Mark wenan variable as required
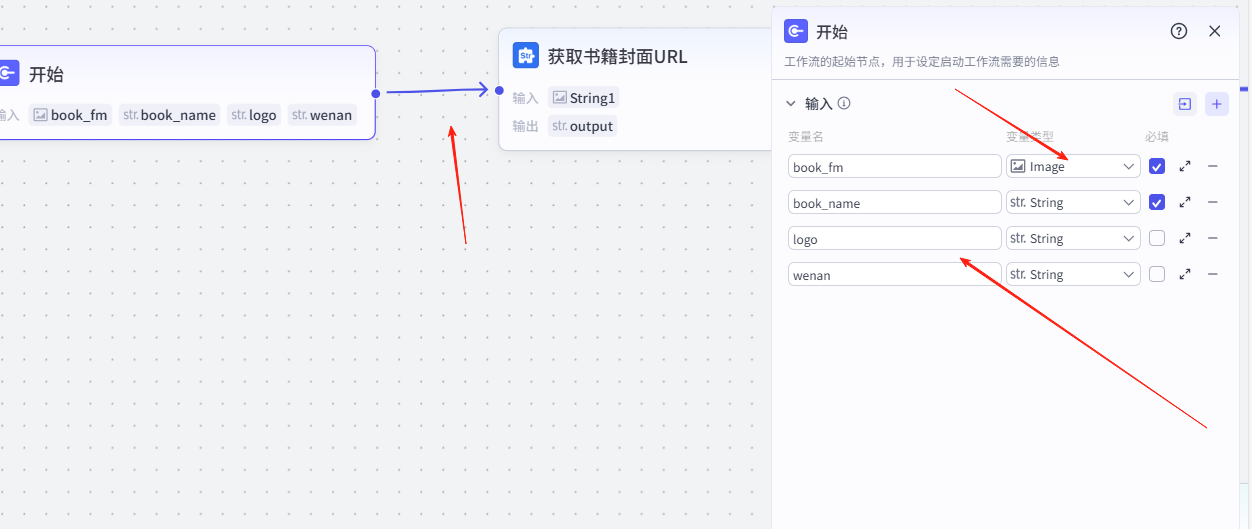The width and height of the screenshot is (1252, 529). 1157,274
